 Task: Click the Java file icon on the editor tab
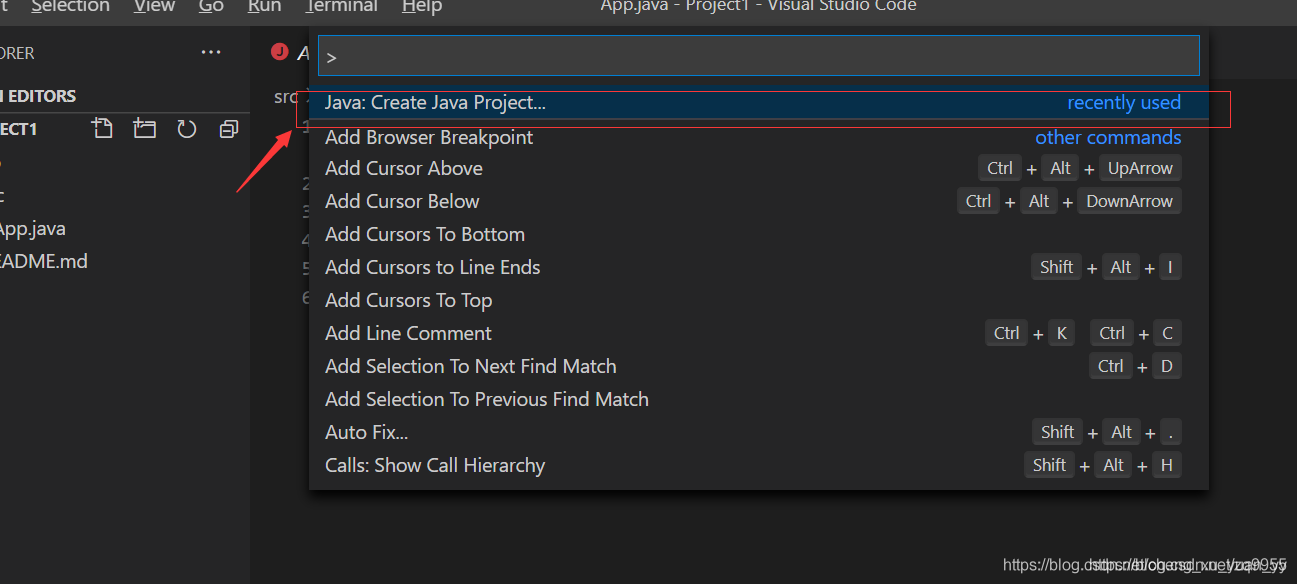[x=280, y=52]
